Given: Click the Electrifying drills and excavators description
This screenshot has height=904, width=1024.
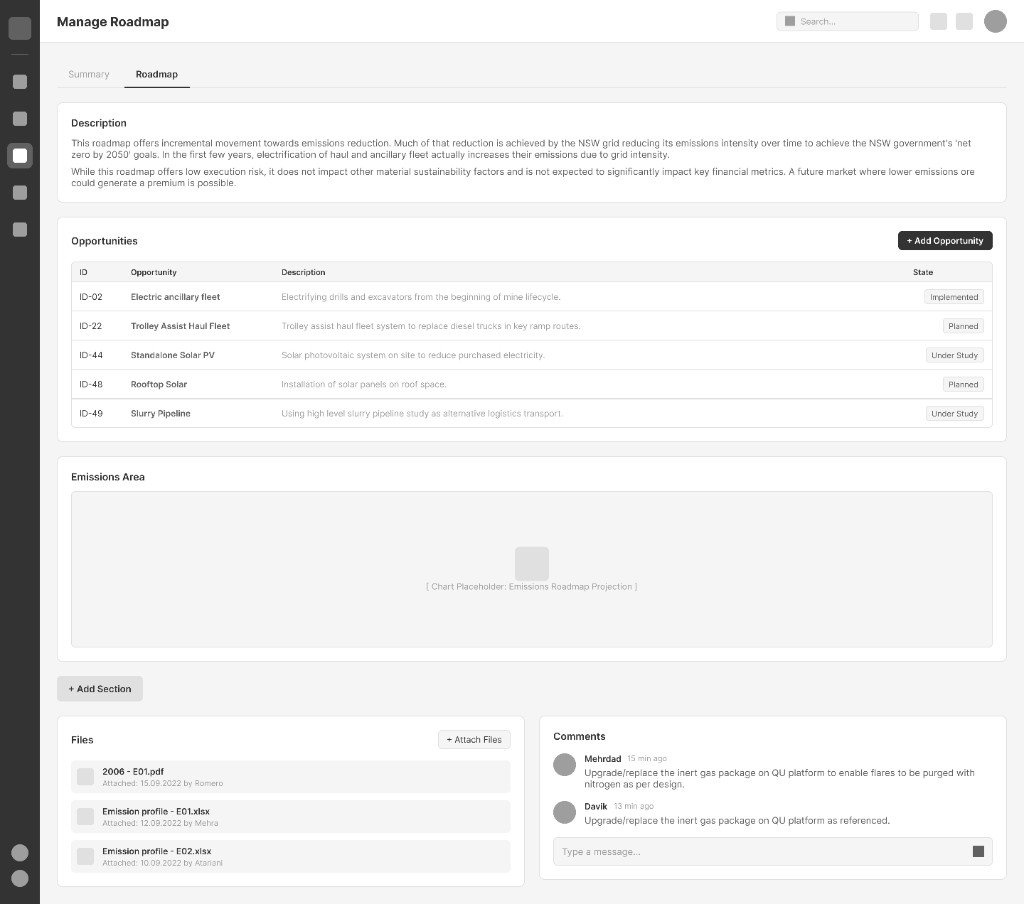Looking at the screenshot, I should coord(421,297).
